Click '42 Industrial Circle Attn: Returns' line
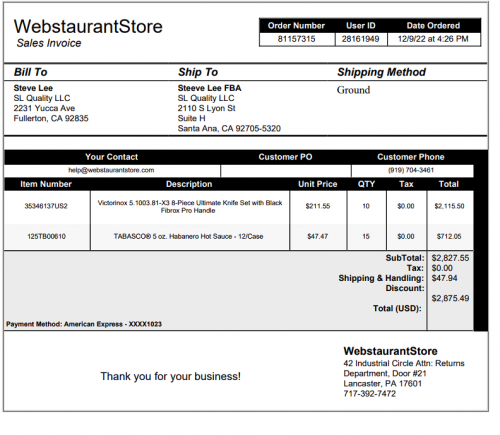 pyautogui.click(x=404, y=363)
